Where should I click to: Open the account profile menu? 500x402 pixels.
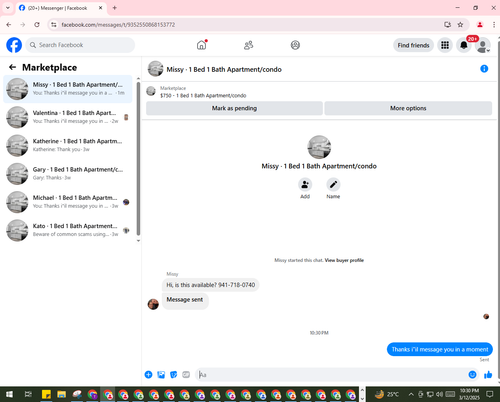(483, 45)
